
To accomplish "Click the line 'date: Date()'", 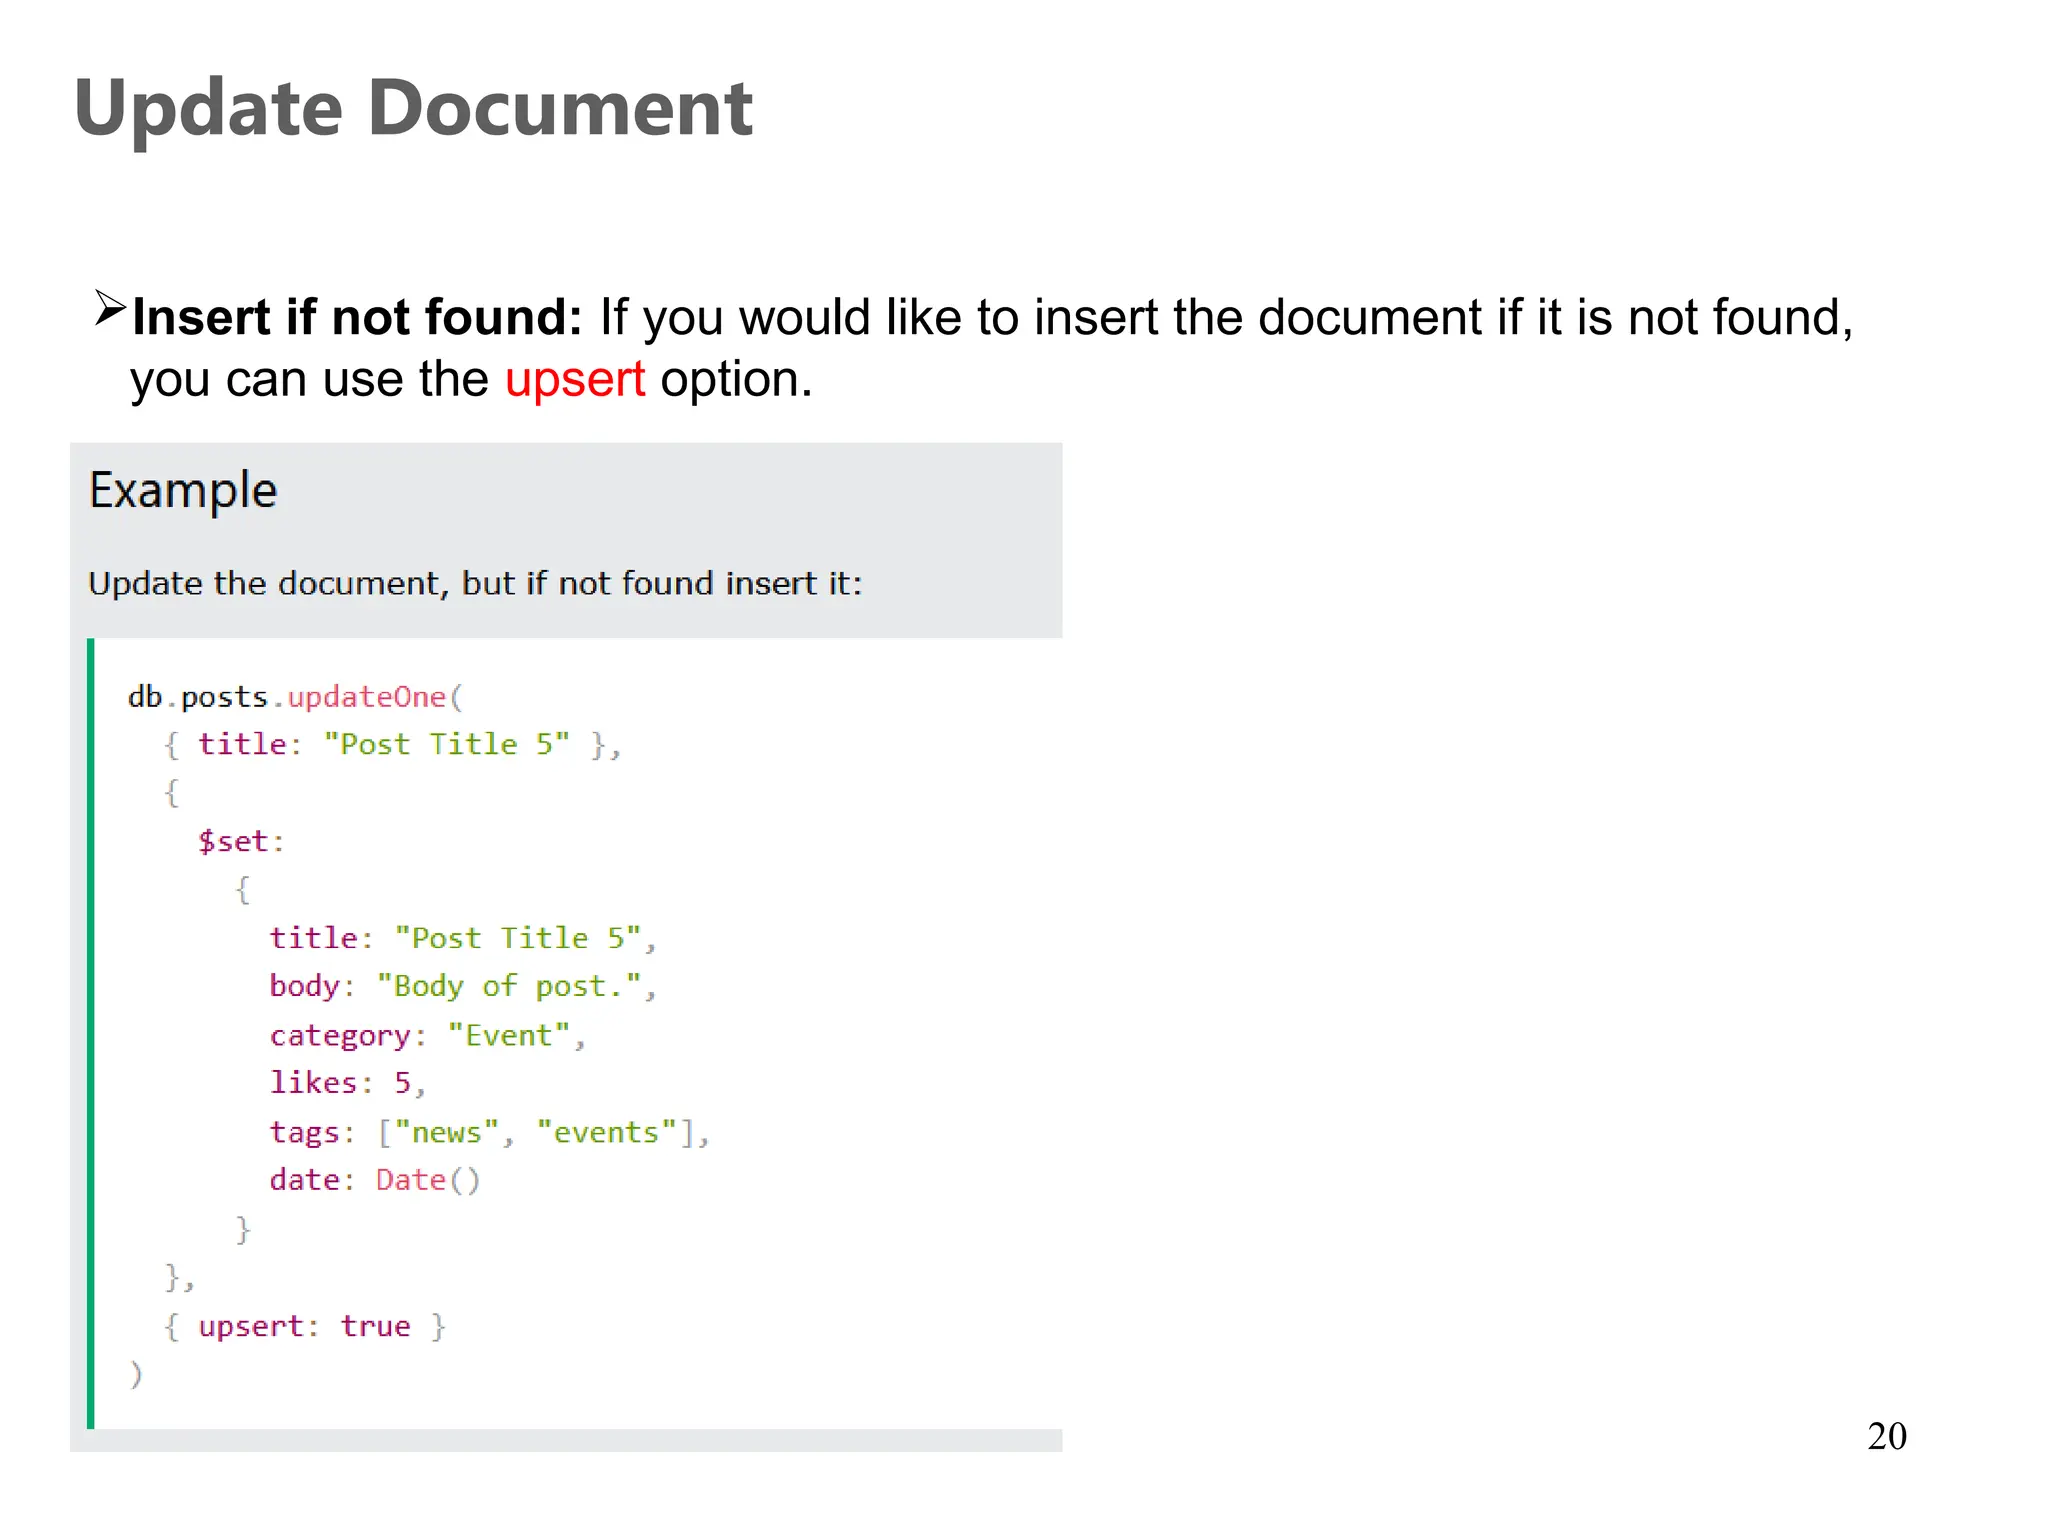I will tap(375, 1180).
